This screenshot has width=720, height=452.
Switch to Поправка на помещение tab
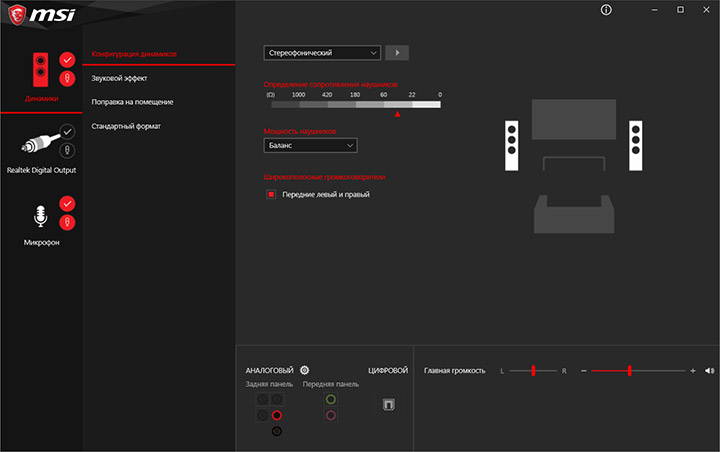point(132,102)
